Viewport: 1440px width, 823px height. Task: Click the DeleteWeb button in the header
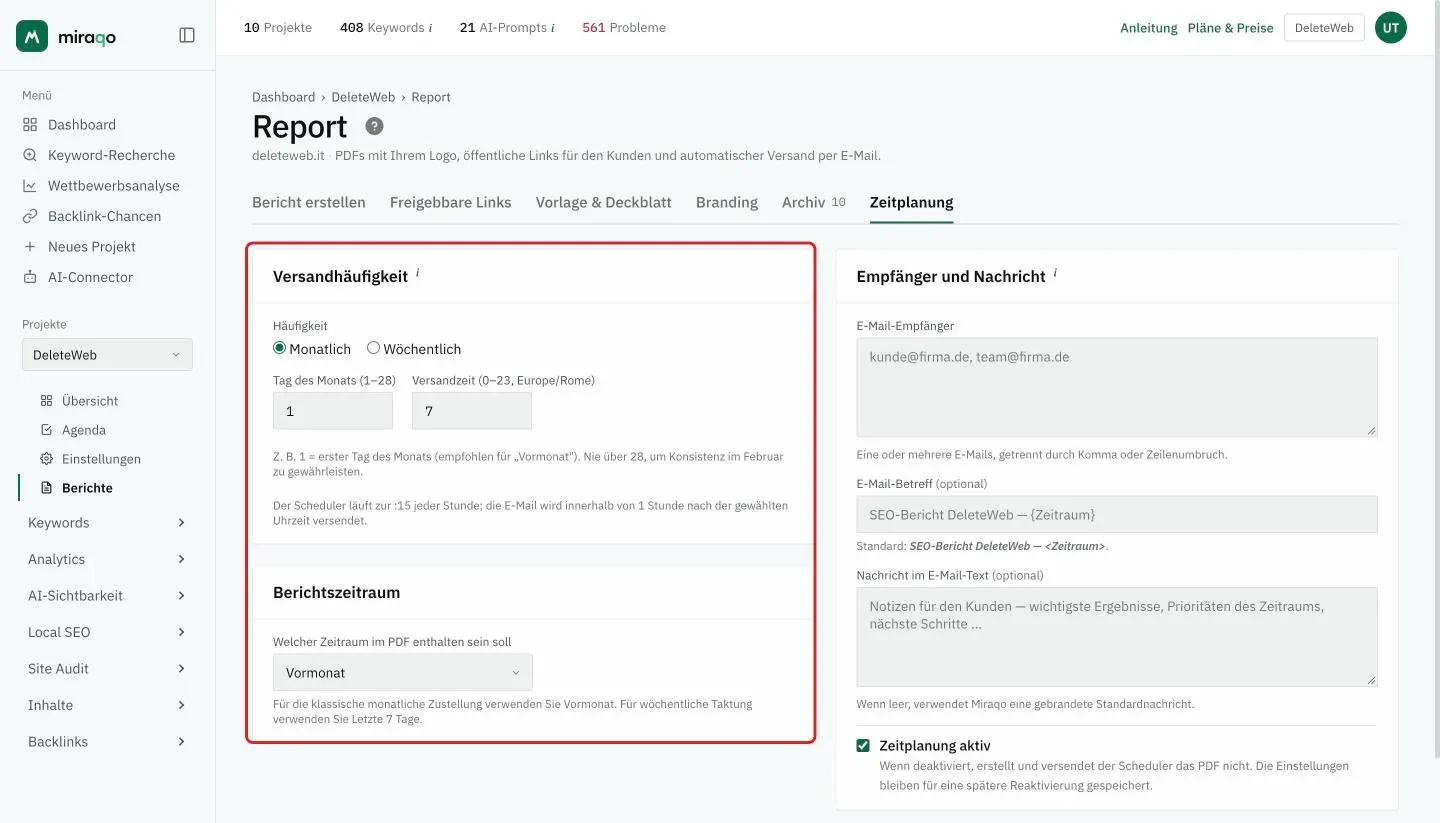coord(1324,28)
